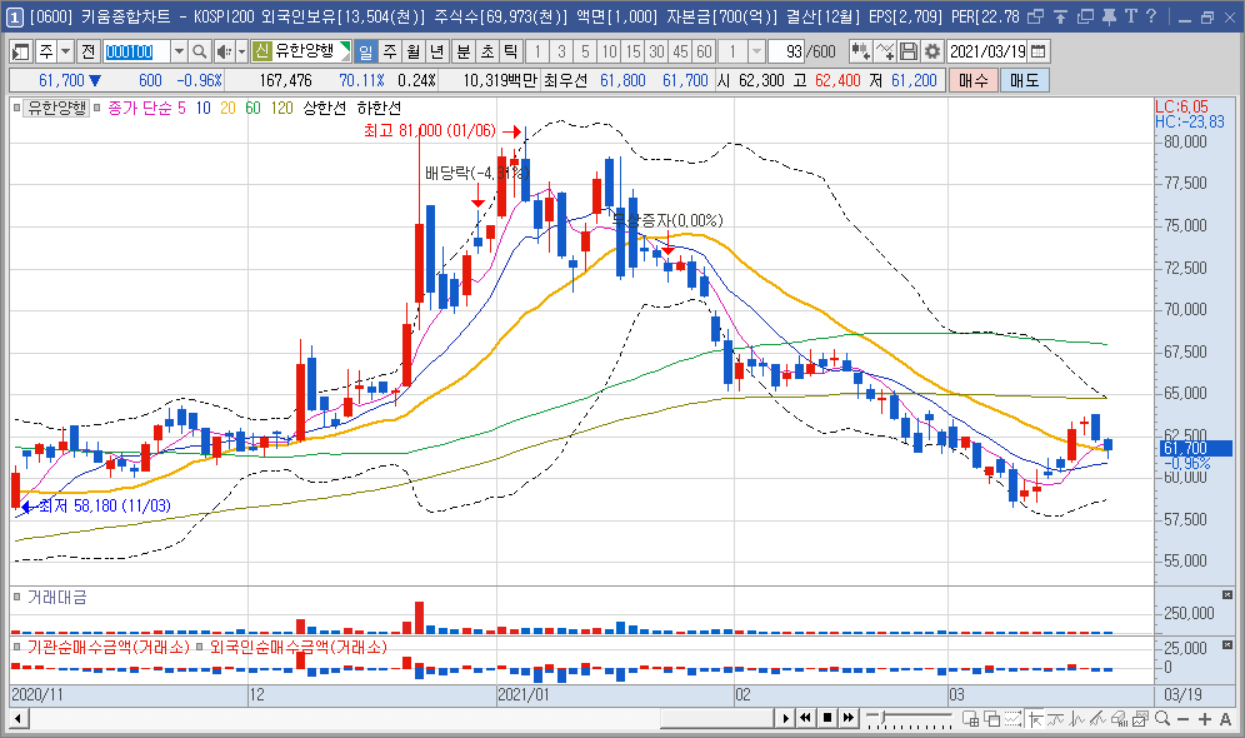1245x738 pixels.
Task: Click the chart zoom magnifier icon bottom
Action: pyautogui.click(x=1161, y=718)
